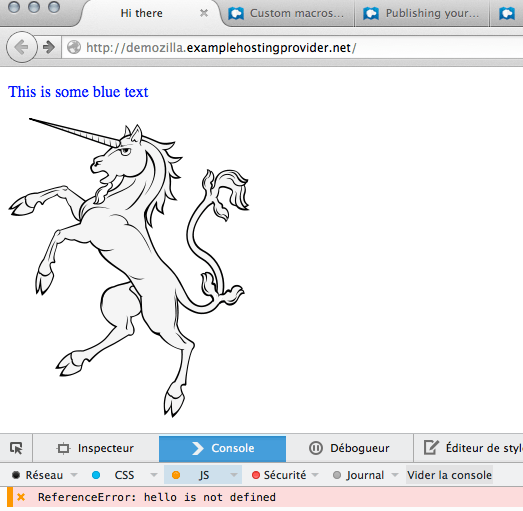Open the Débogueur tab

(x=349, y=448)
